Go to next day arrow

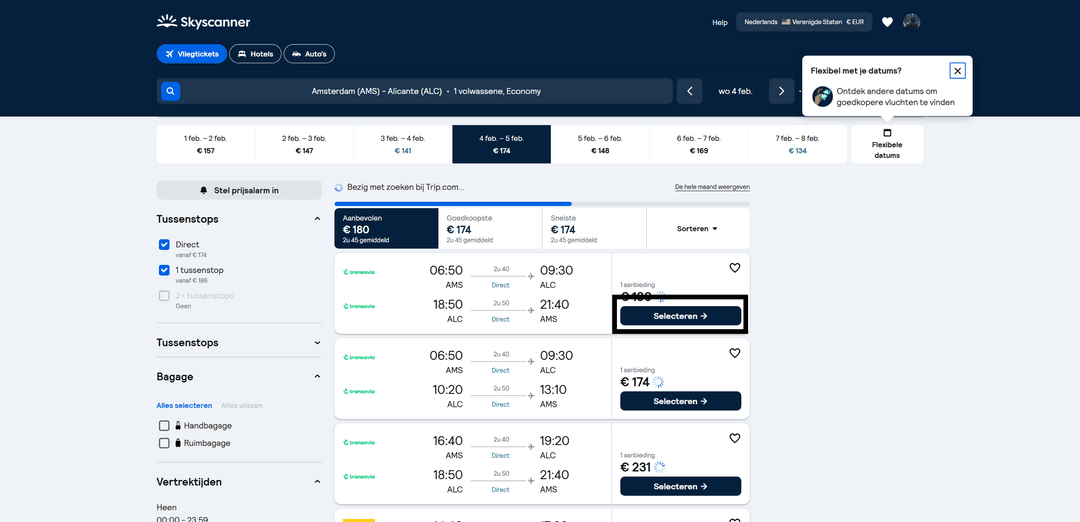click(781, 91)
